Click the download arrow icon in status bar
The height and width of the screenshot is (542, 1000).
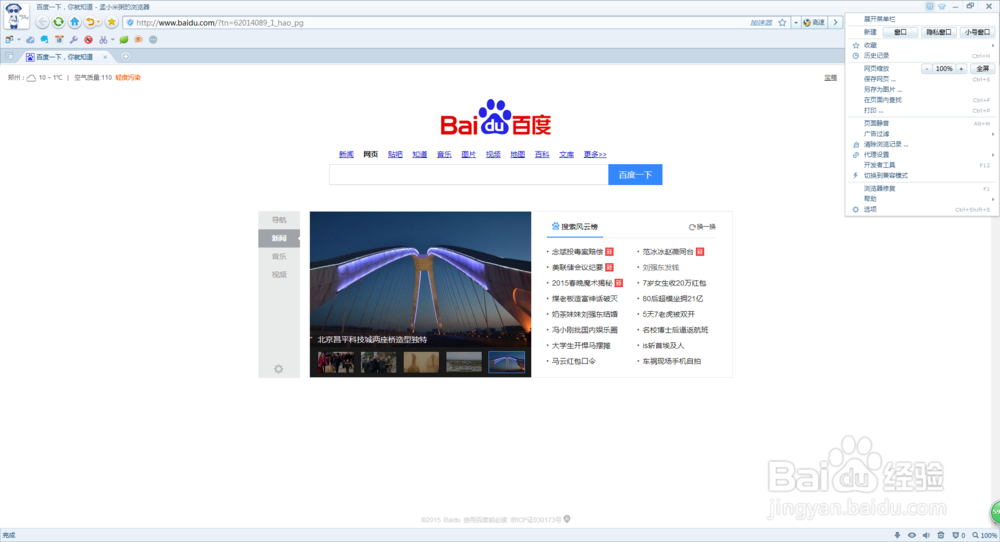click(897, 535)
